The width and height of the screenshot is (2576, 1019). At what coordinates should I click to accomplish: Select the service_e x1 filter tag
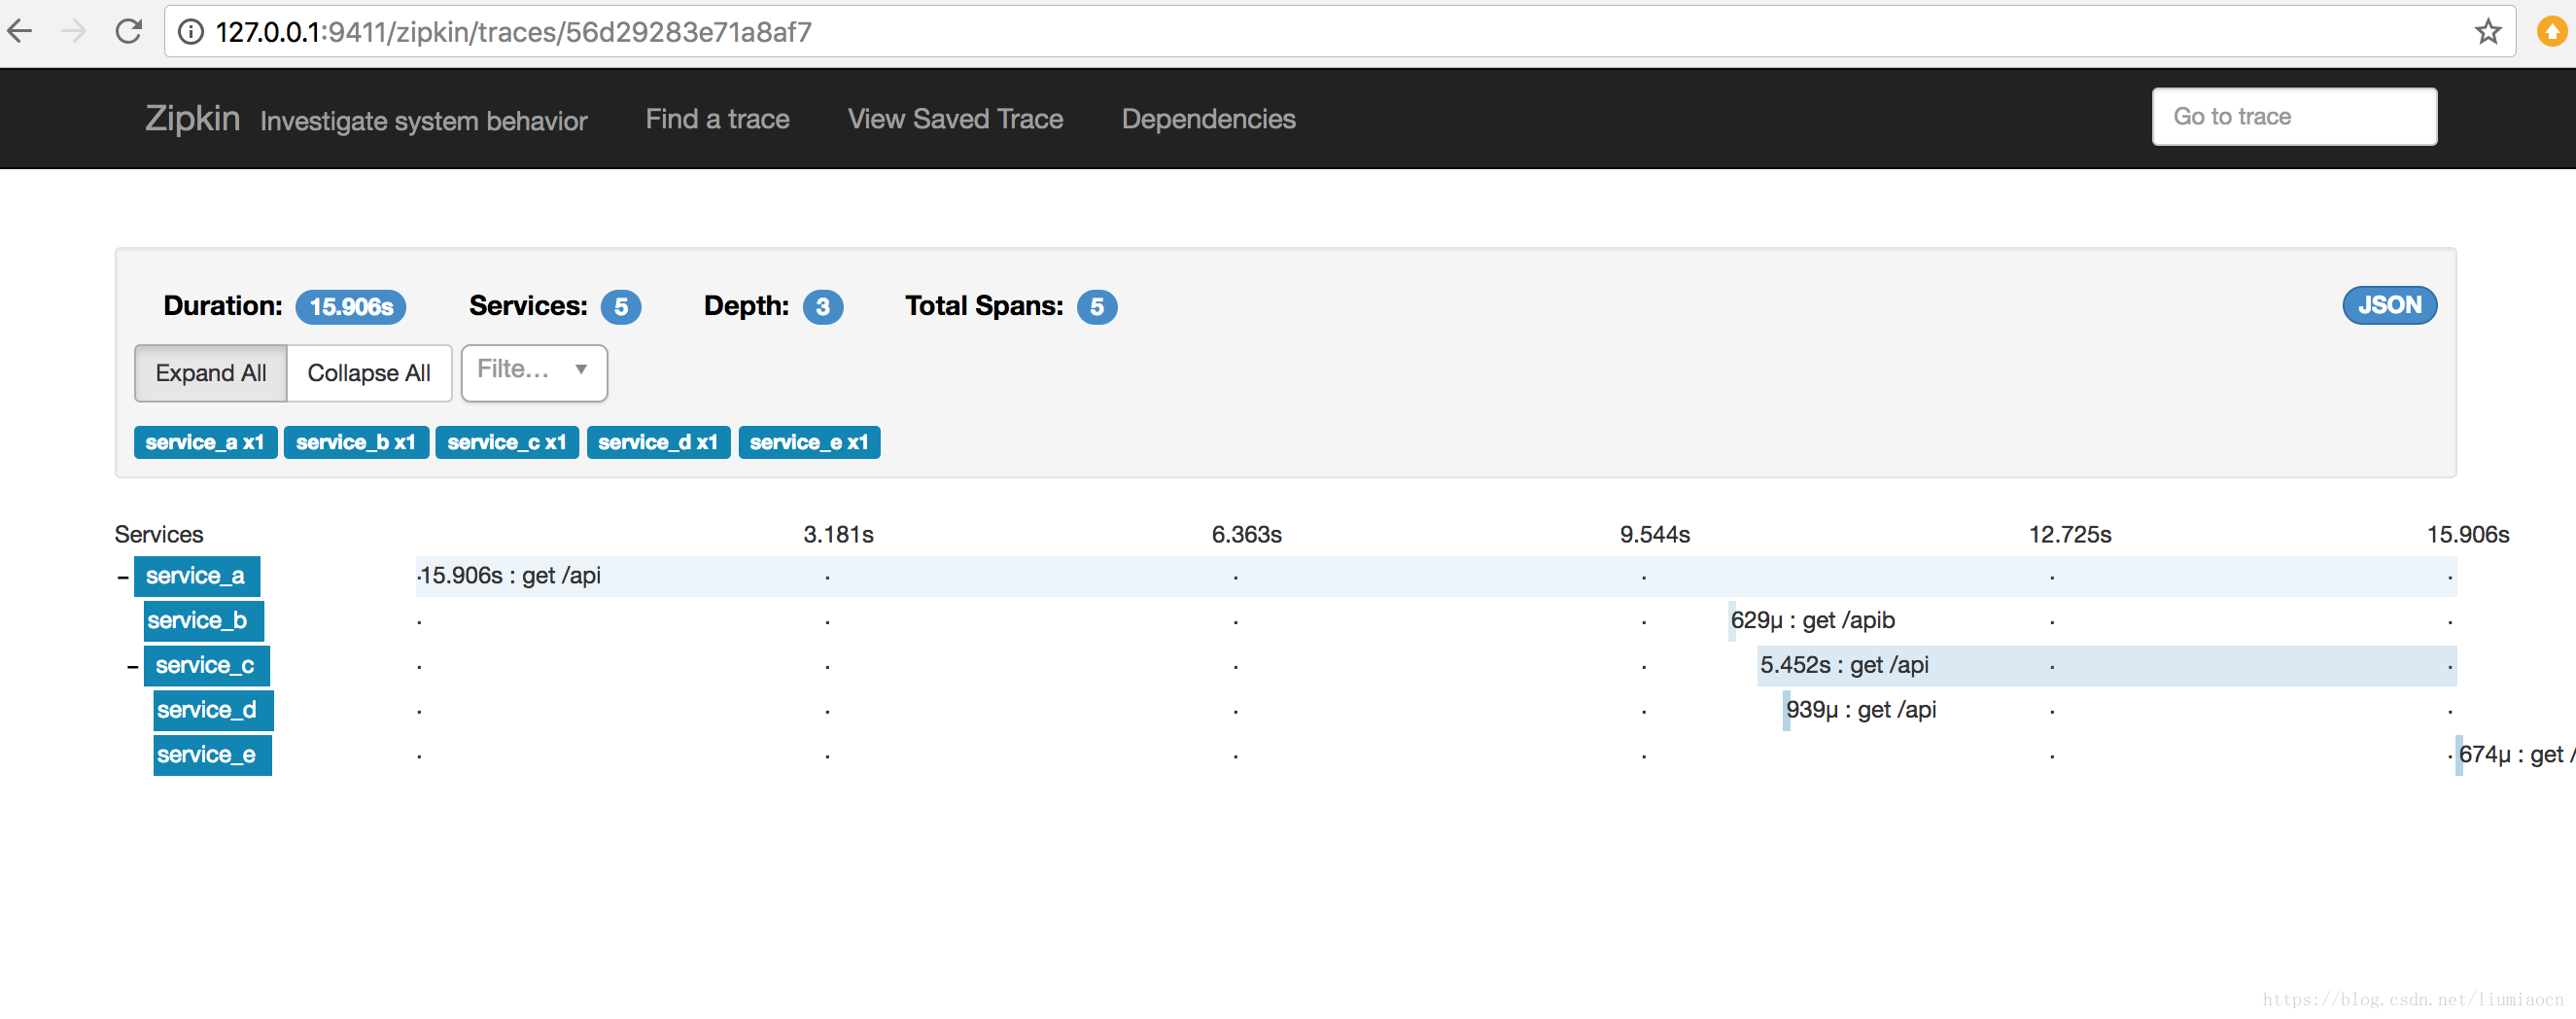[808, 442]
